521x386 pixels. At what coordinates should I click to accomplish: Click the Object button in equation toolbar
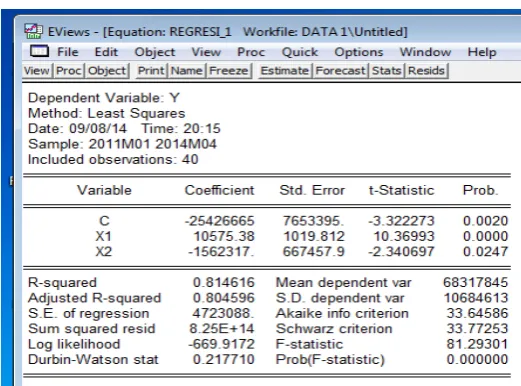pyautogui.click(x=107, y=71)
